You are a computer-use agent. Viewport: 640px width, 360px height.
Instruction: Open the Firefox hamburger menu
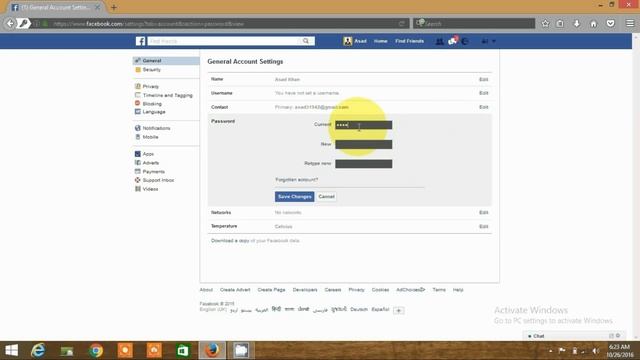click(630, 24)
